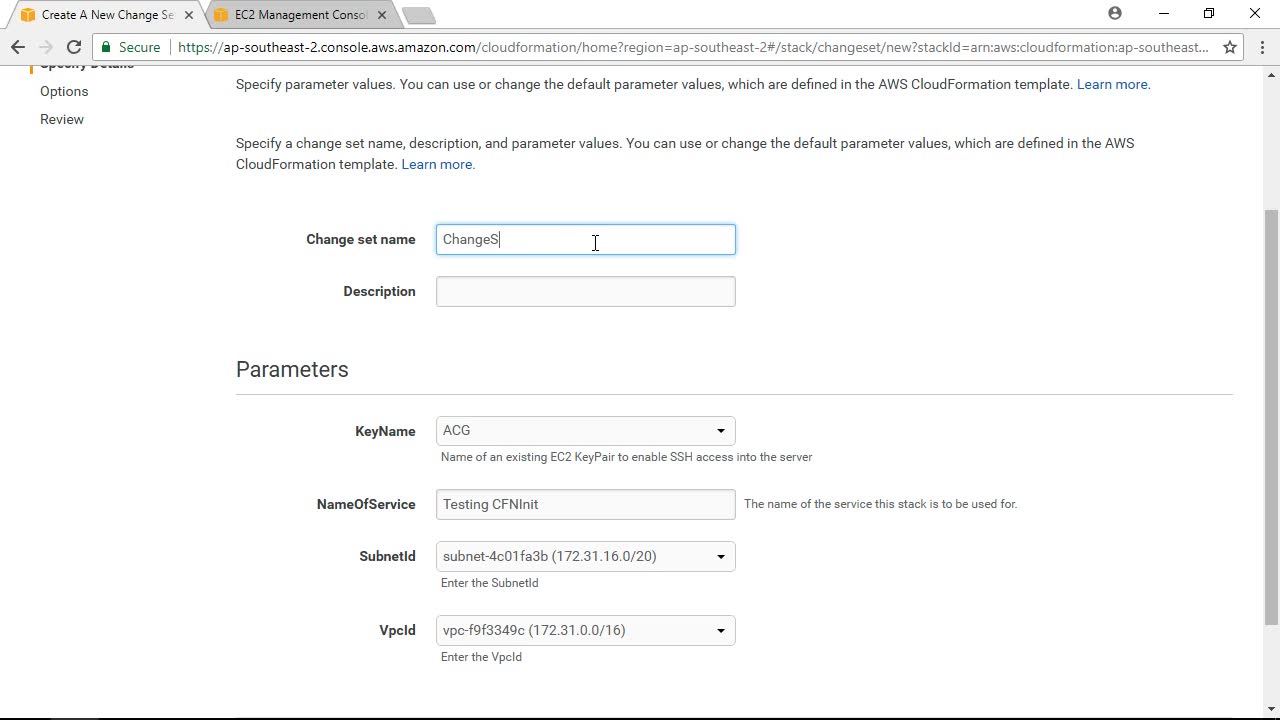The image size is (1280, 720).
Task: Close the Create A New Change Set tab
Action: pyautogui.click(x=189, y=15)
